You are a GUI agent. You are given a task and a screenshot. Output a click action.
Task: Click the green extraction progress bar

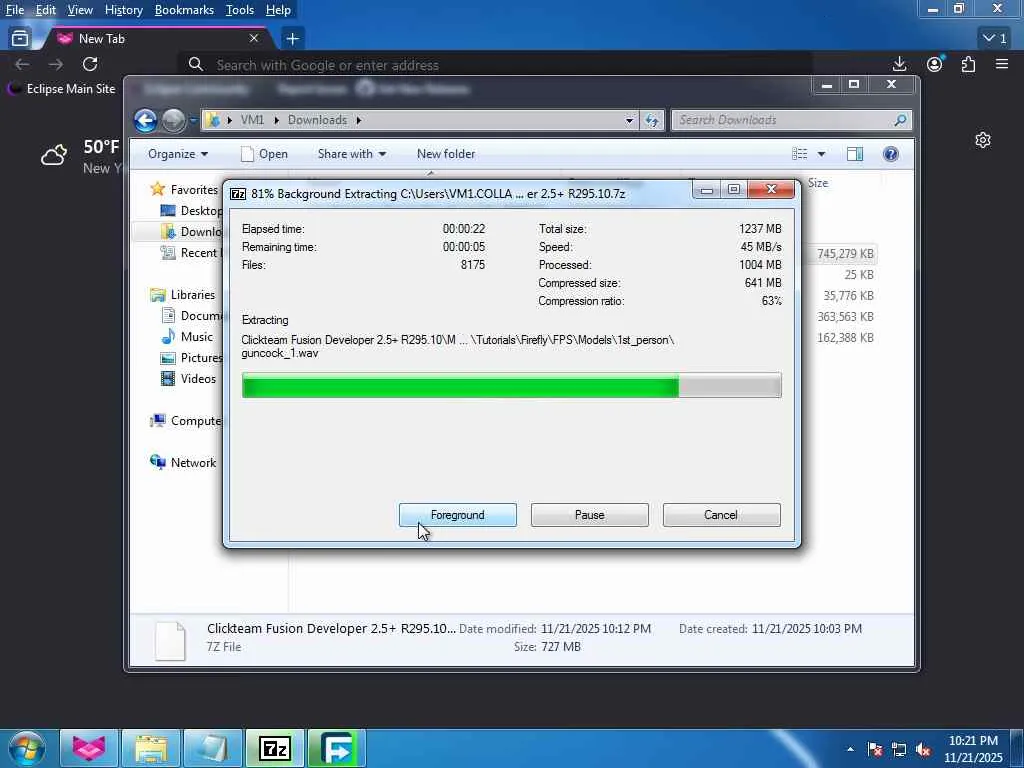[x=511, y=385]
